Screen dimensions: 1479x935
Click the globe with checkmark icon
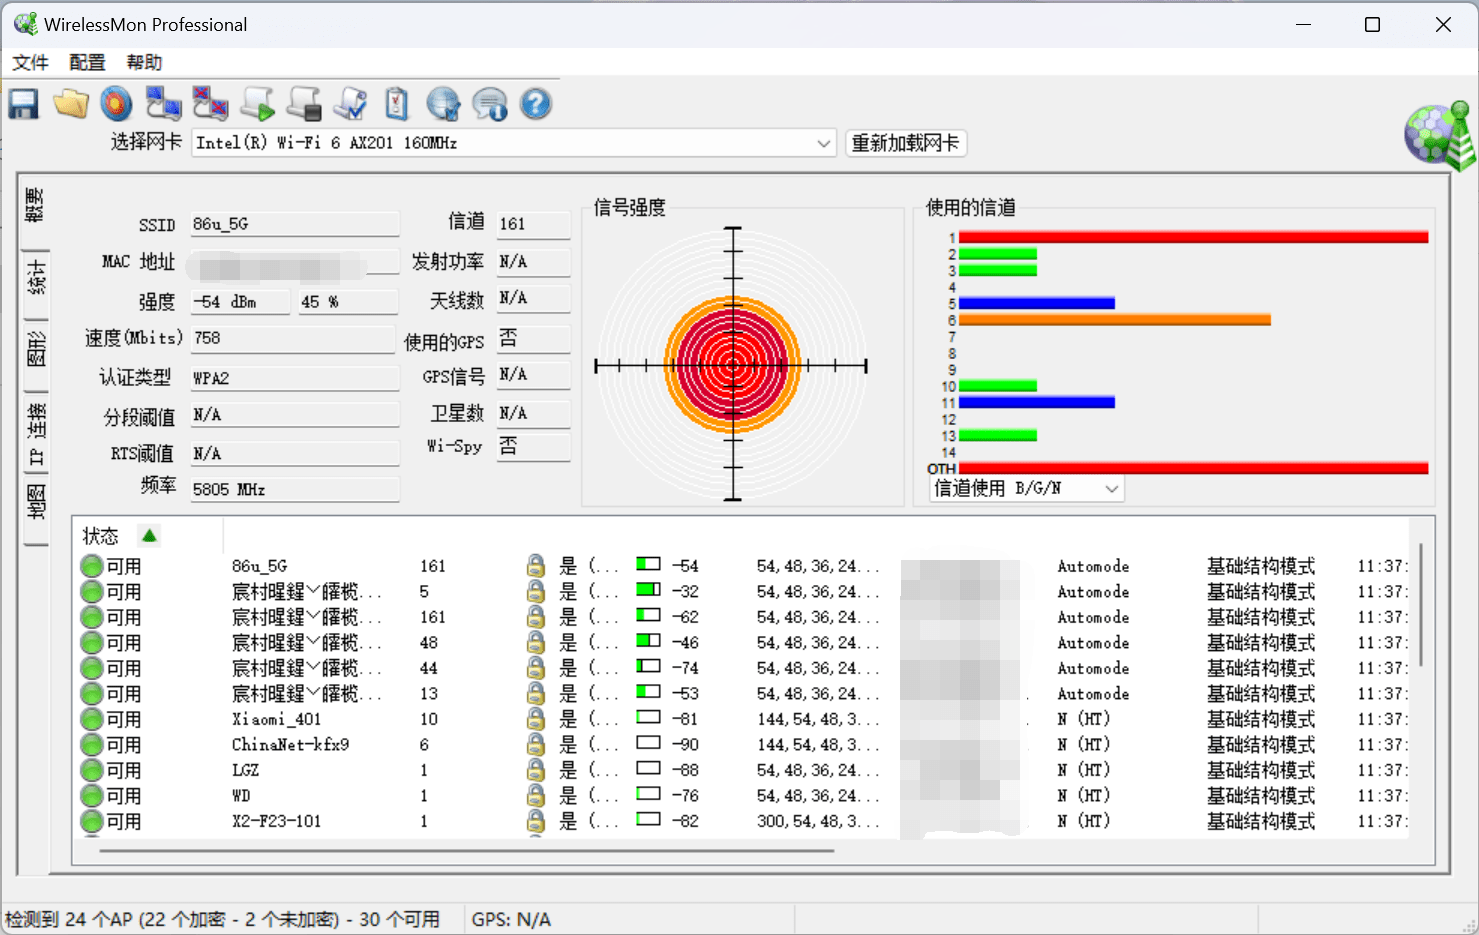(443, 104)
